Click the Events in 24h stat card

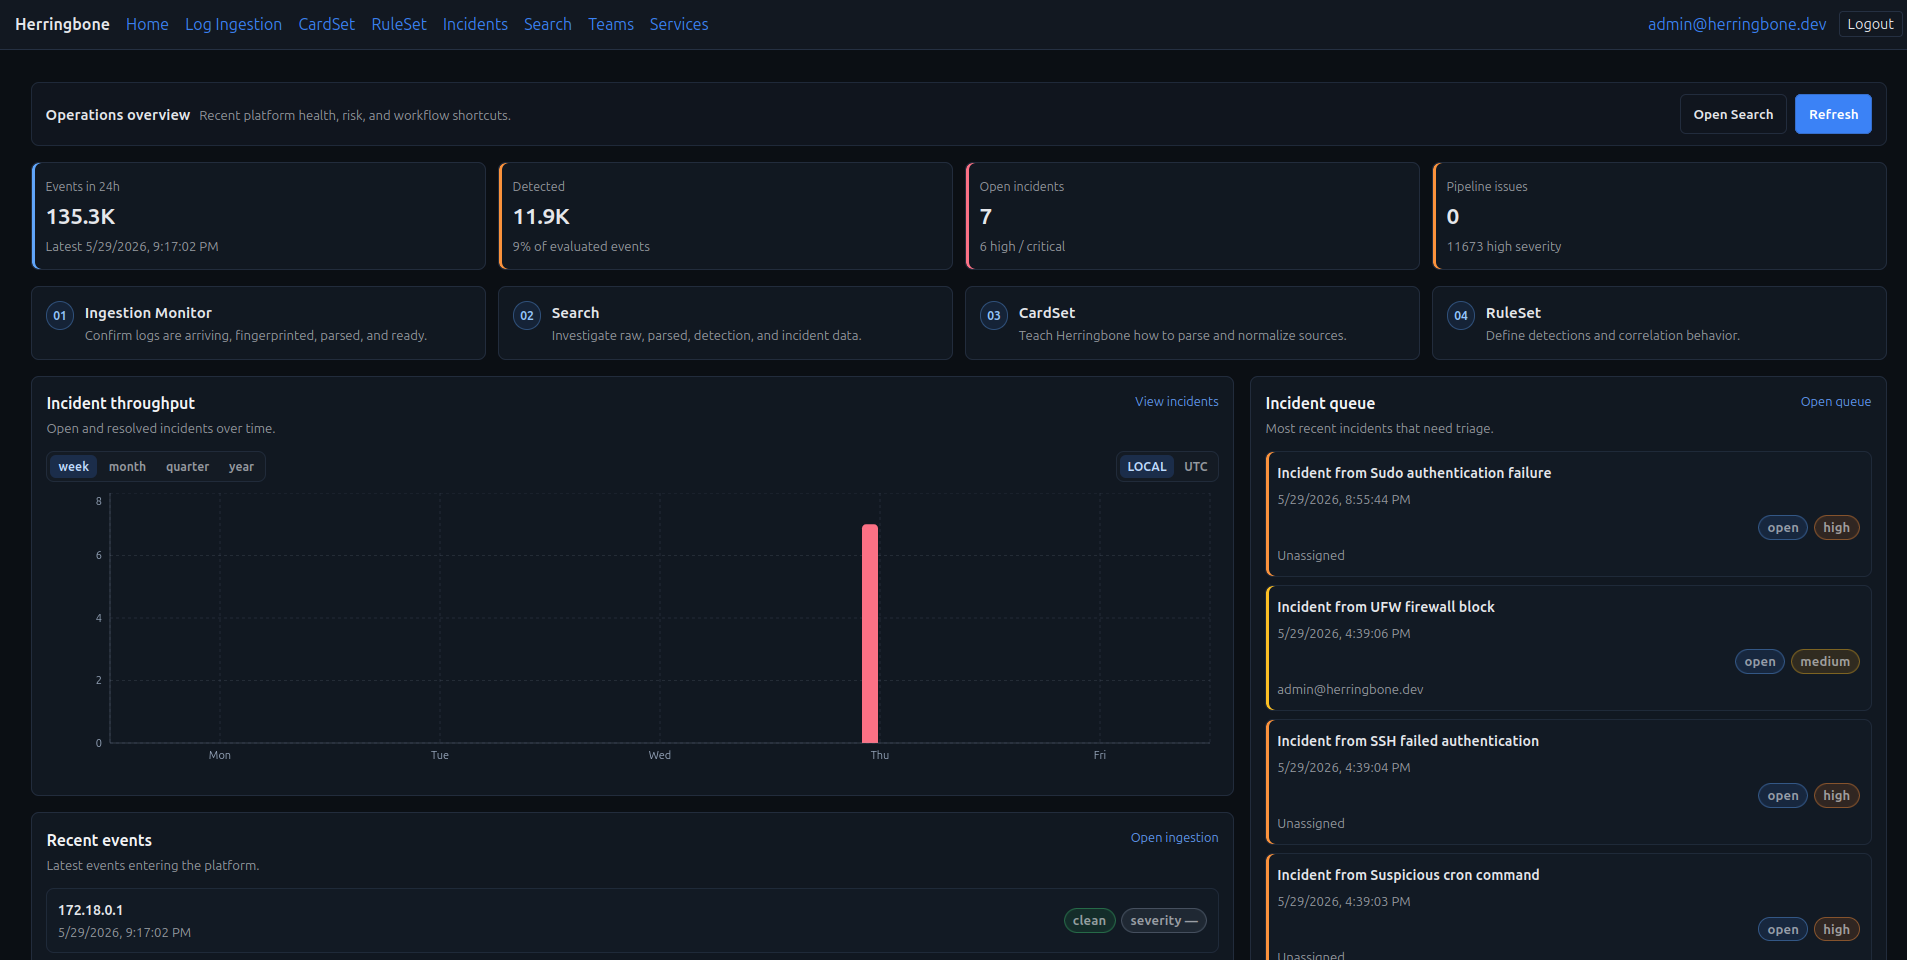[258, 216]
